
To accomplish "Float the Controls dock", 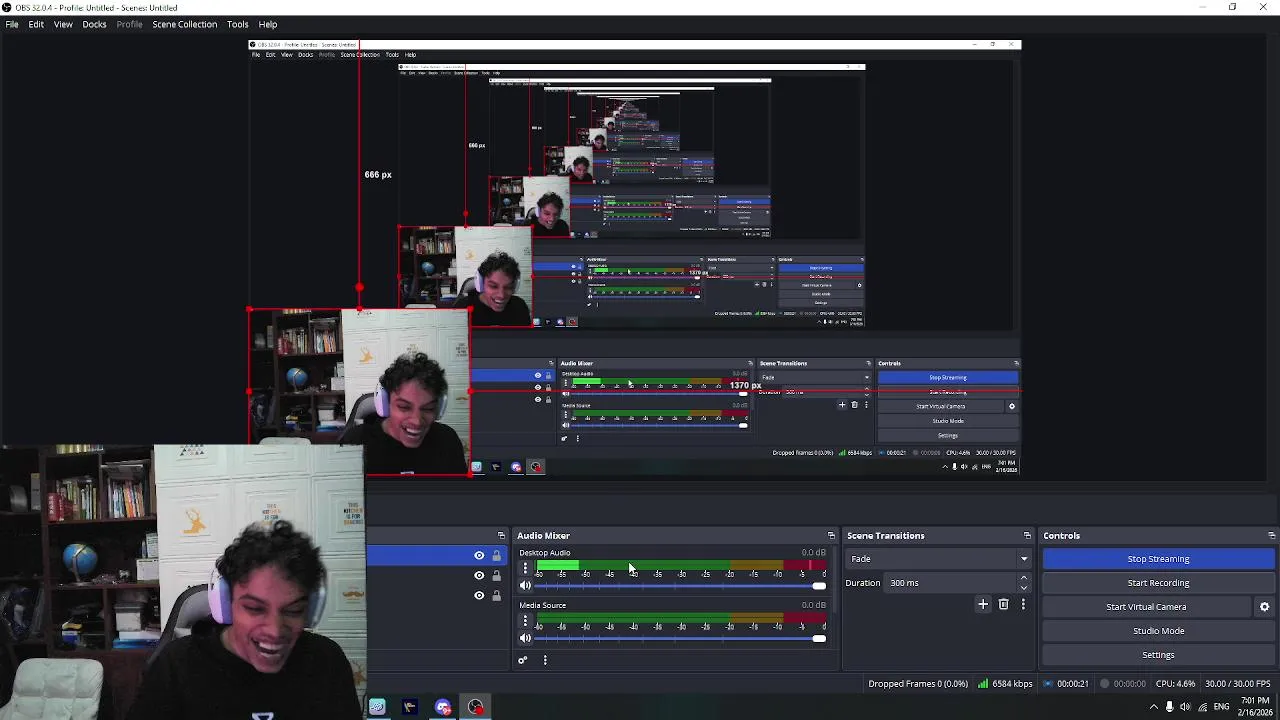I will click(1271, 536).
